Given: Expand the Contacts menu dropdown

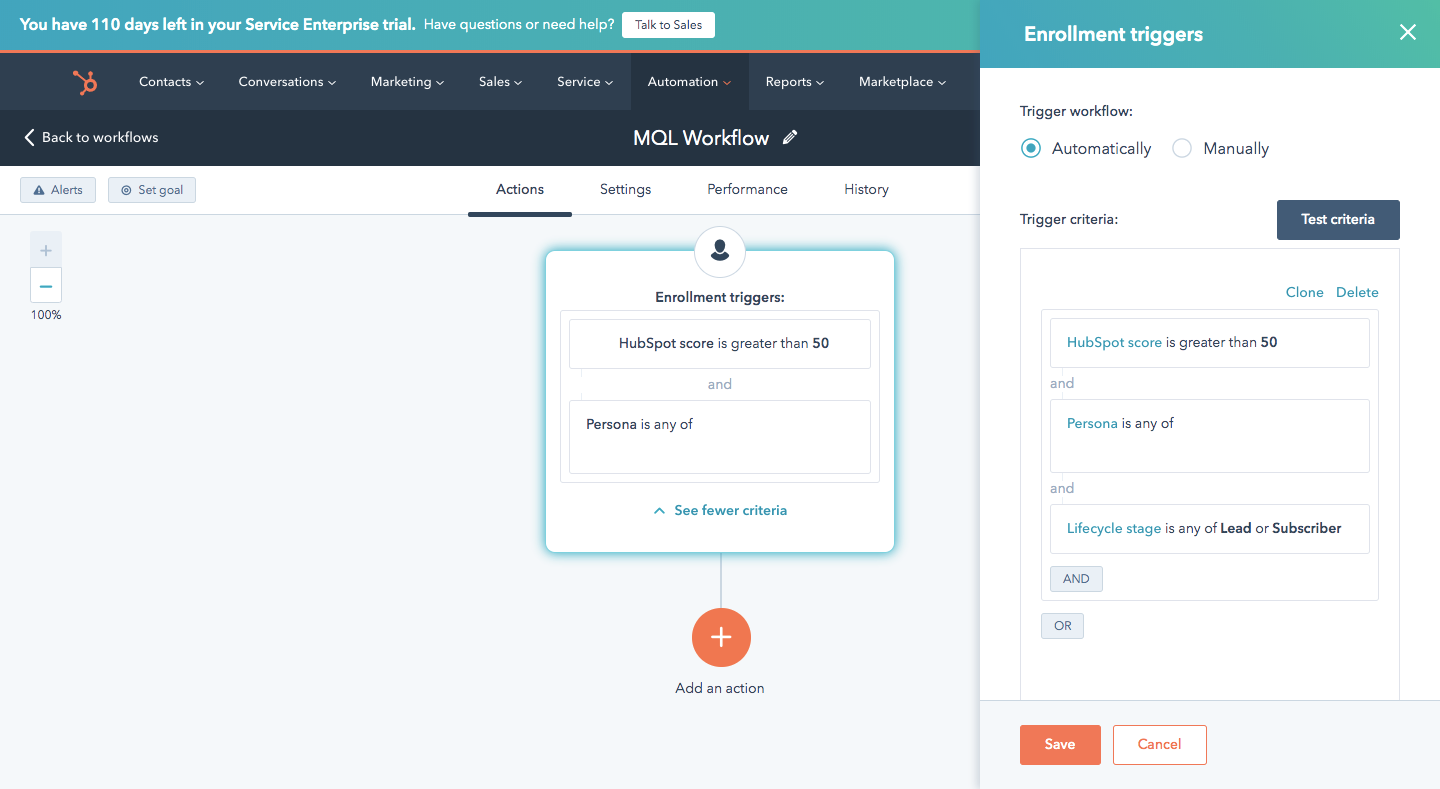Looking at the screenshot, I should click(171, 82).
